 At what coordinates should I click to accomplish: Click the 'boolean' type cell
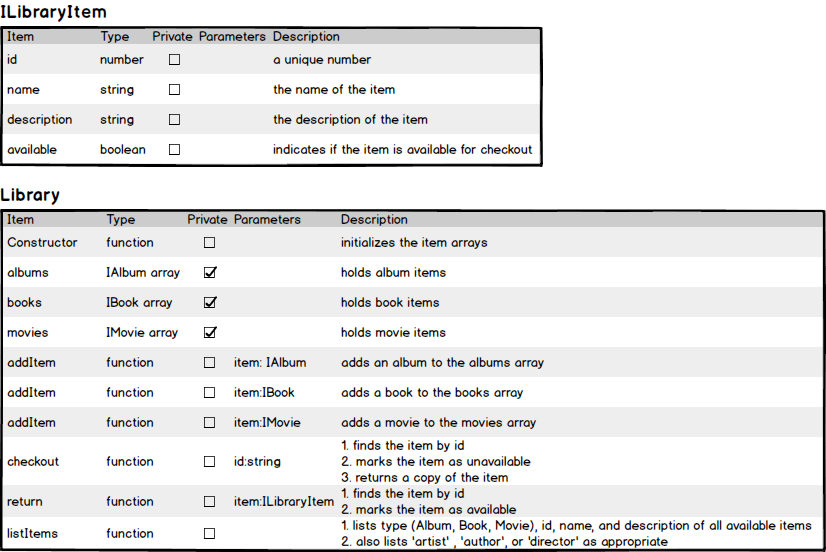[123, 150]
